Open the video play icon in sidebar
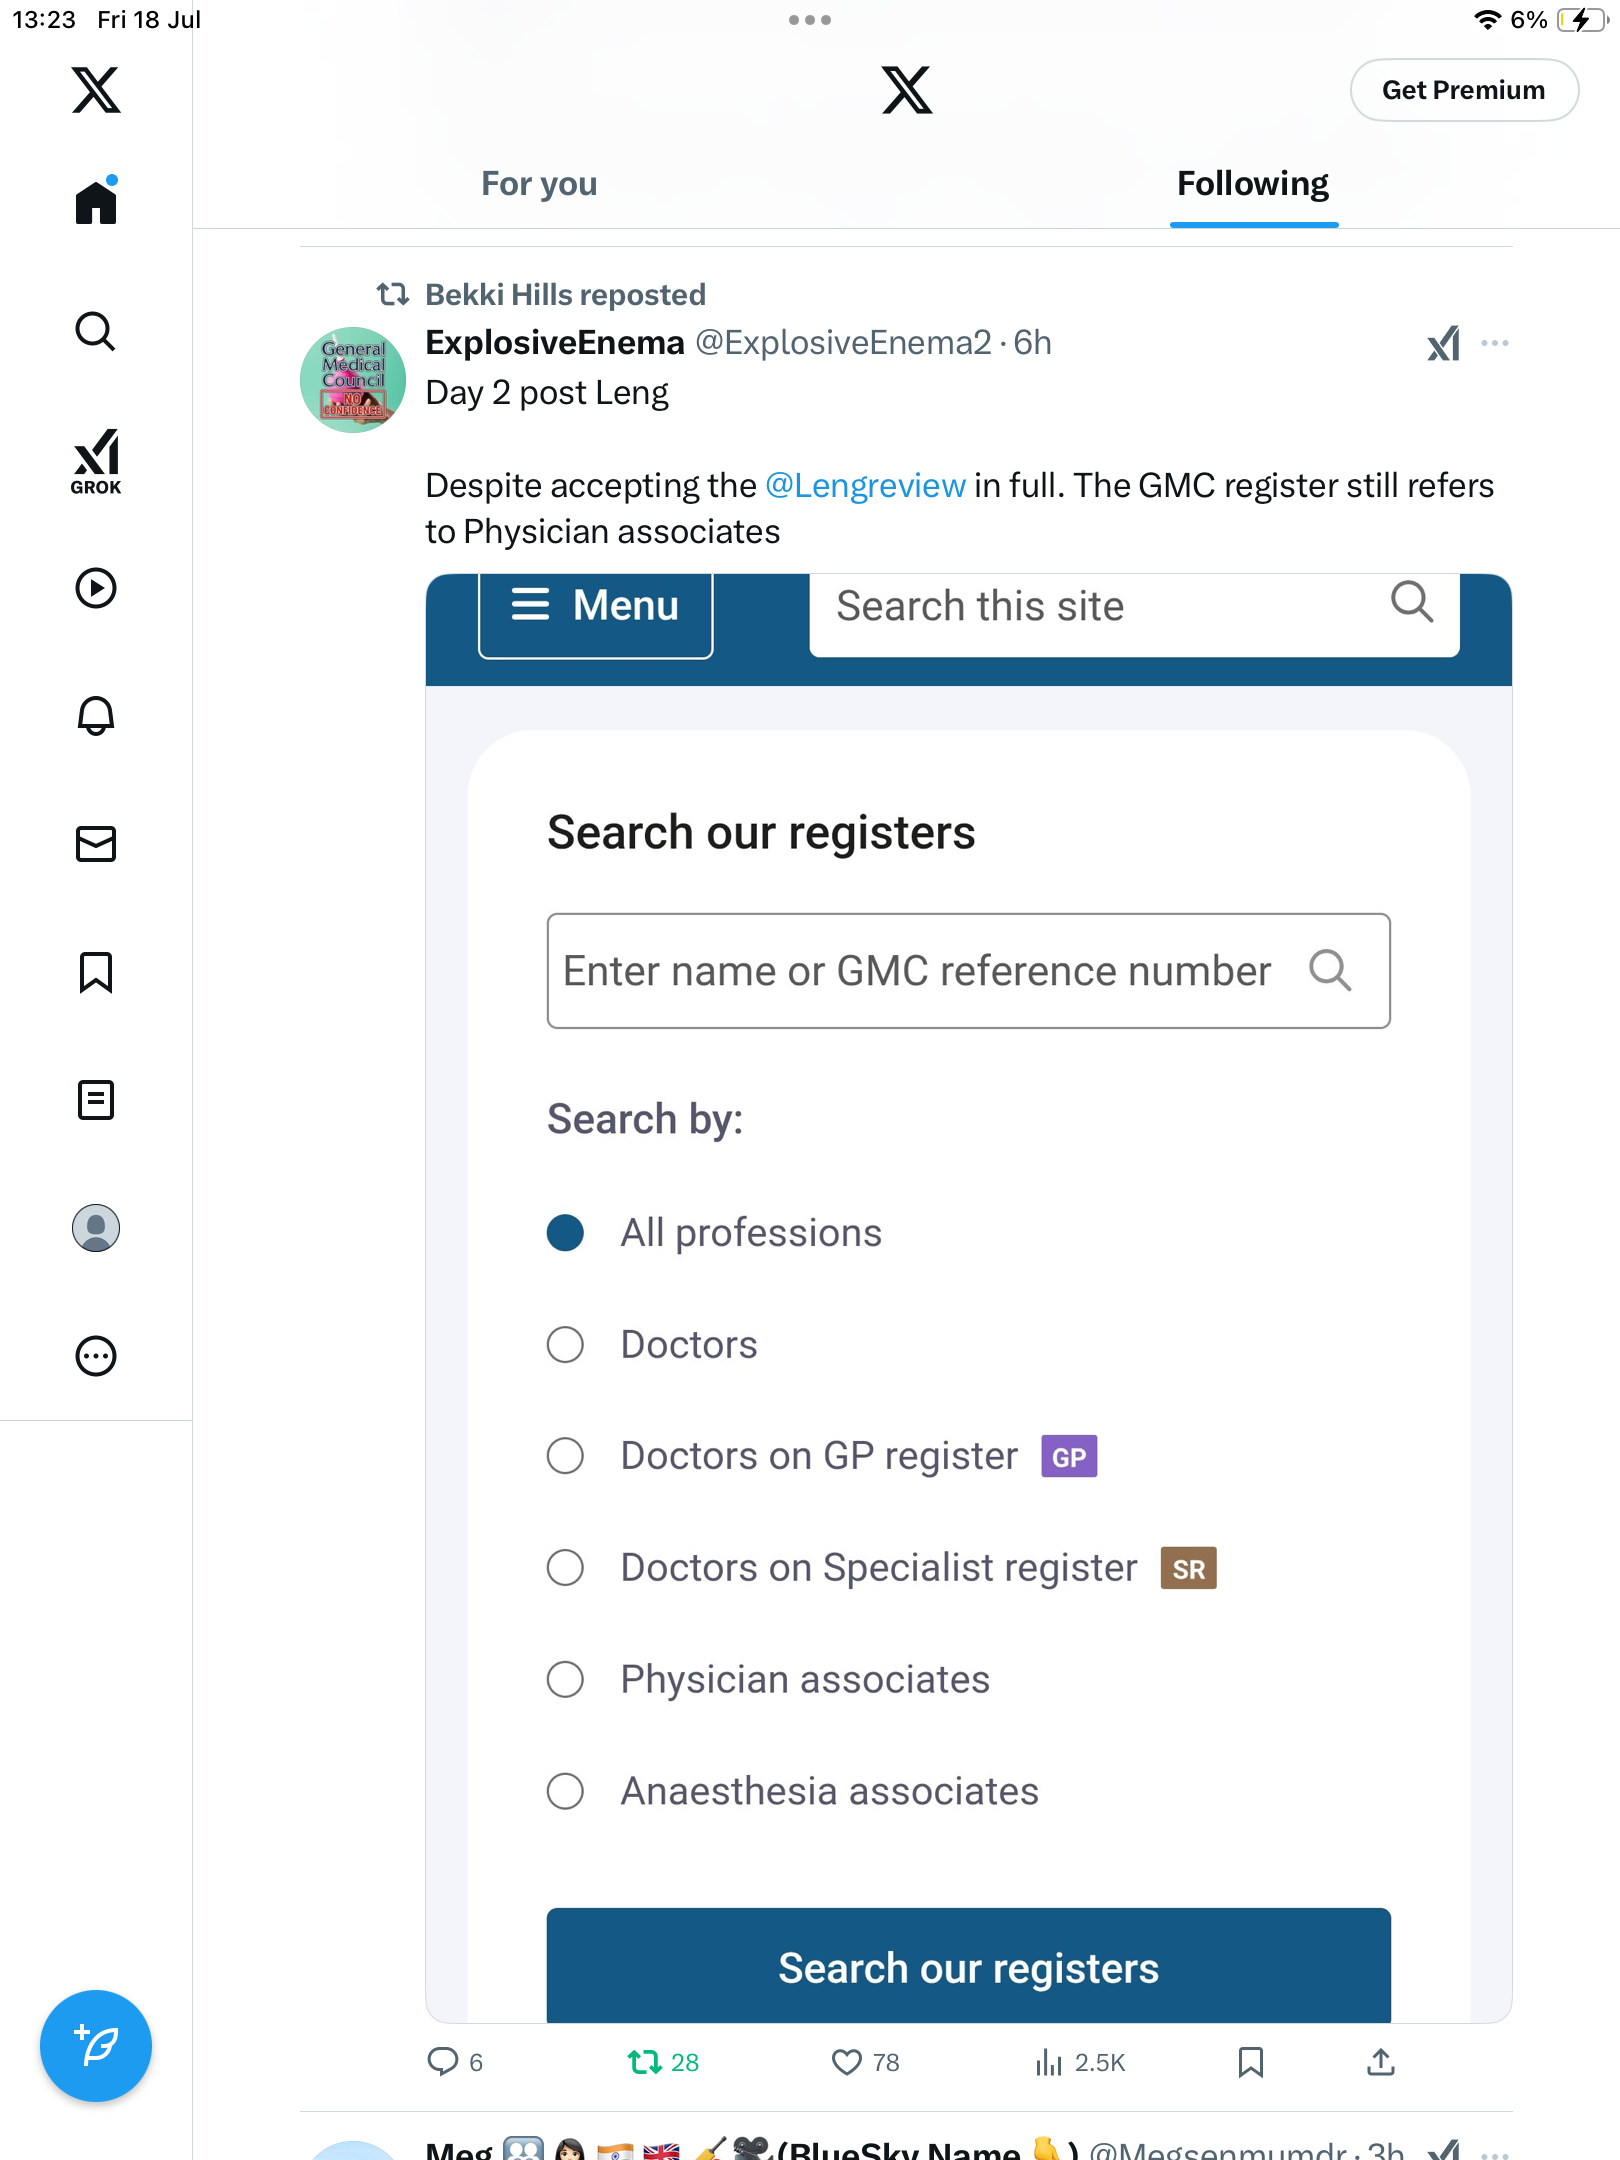 pyautogui.click(x=96, y=588)
